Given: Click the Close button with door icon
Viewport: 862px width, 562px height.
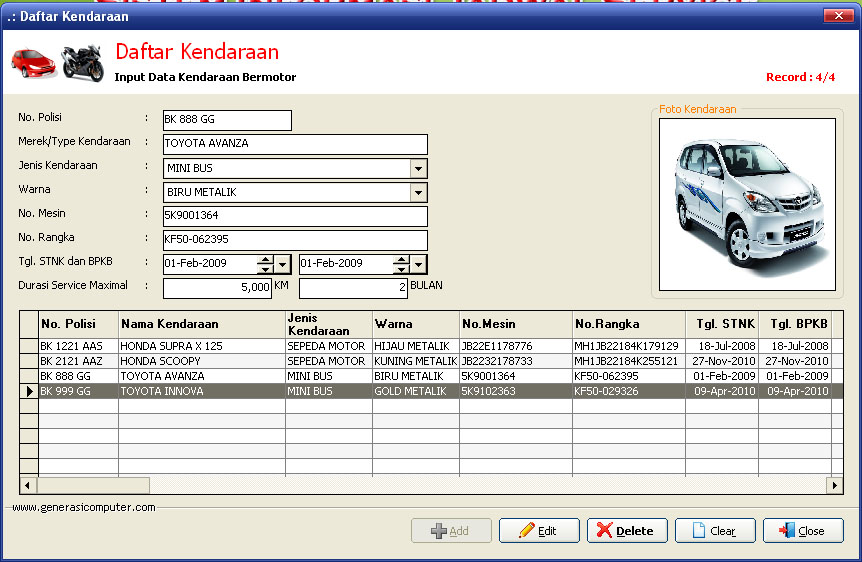Looking at the screenshot, I should click(x=802, y=531).
